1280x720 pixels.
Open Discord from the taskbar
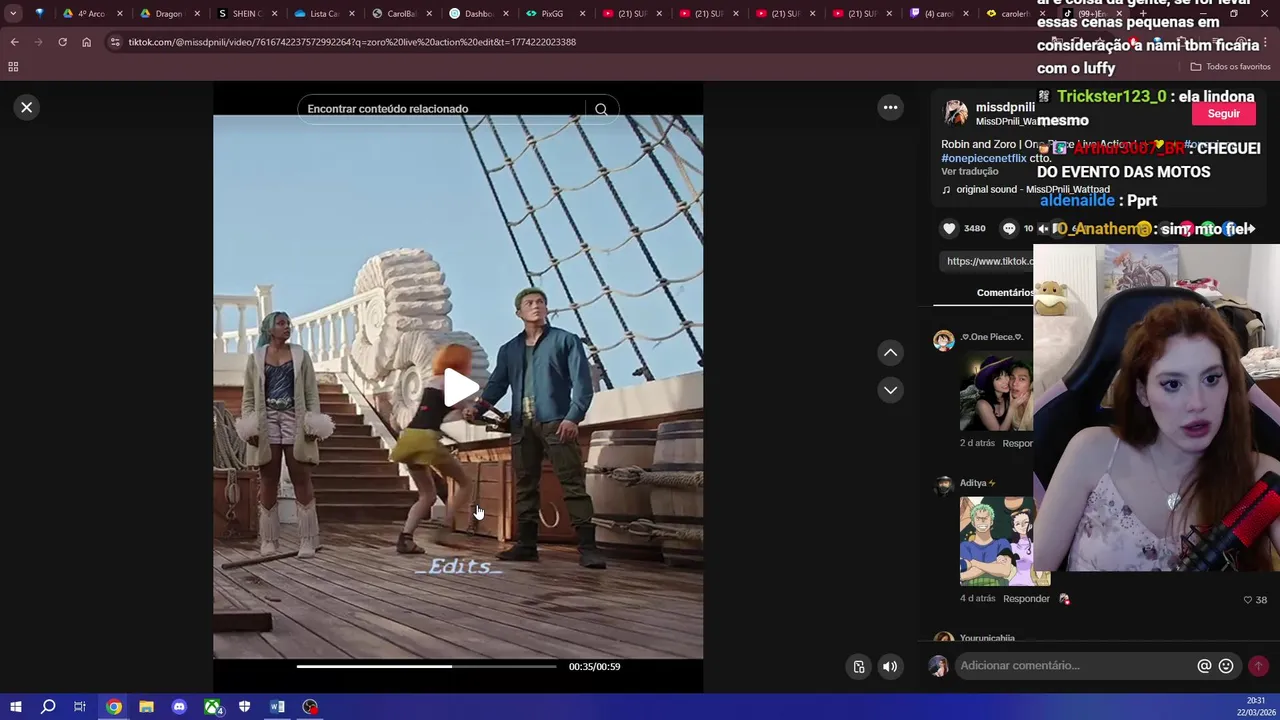179,707
